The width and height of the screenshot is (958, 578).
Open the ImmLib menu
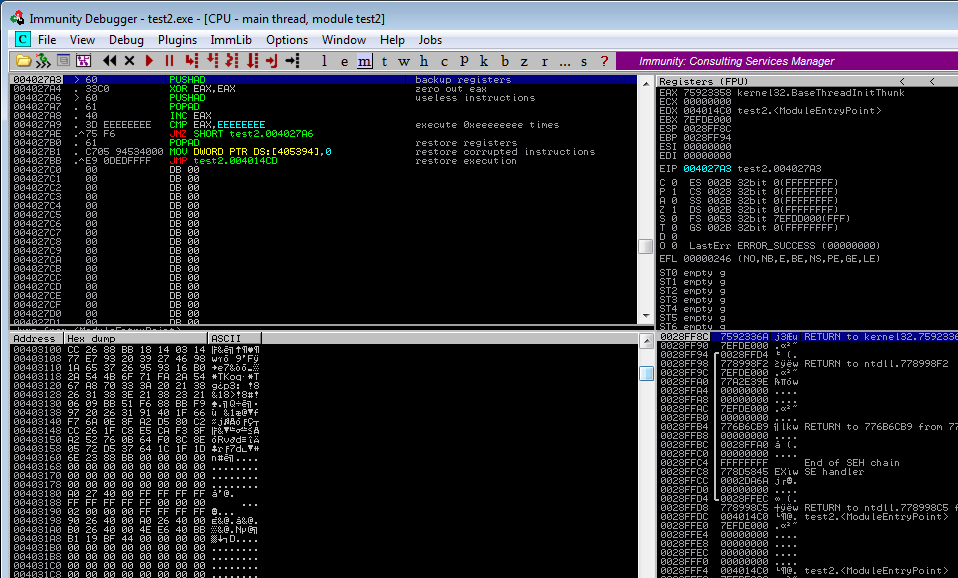(231, 40)
